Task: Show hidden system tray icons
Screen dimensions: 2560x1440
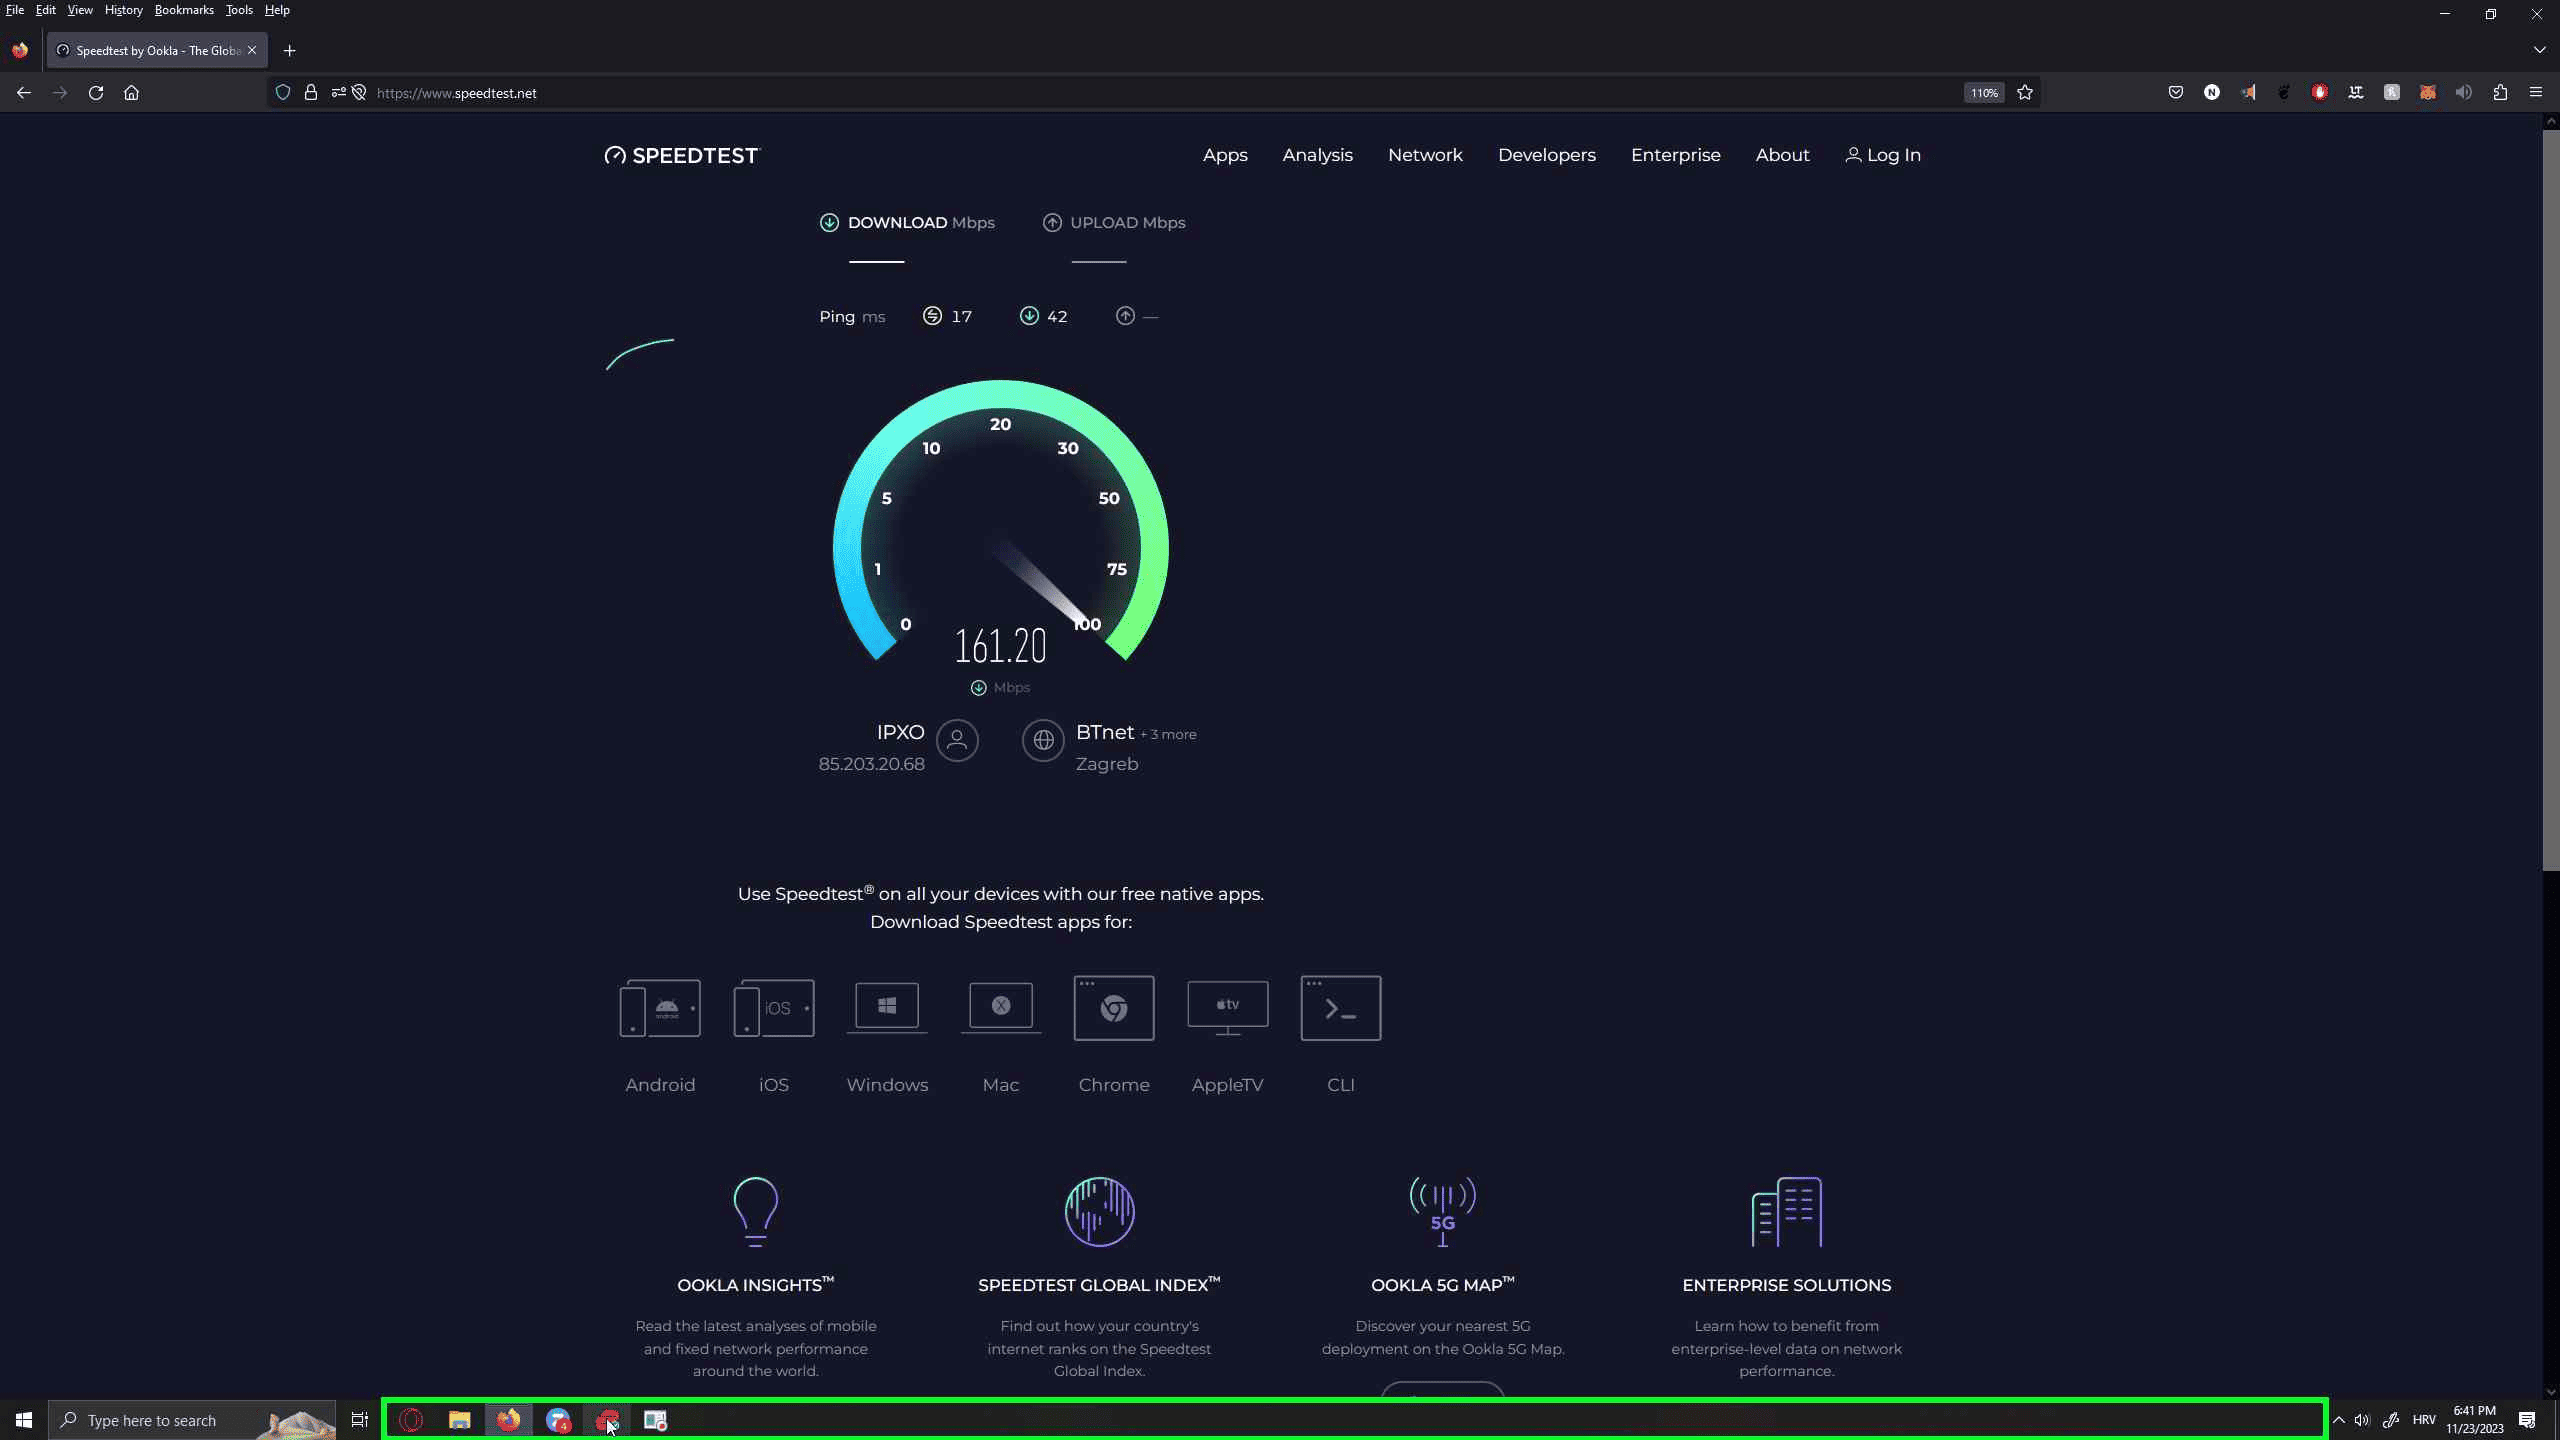Action: click(x=2338, y=1420)
